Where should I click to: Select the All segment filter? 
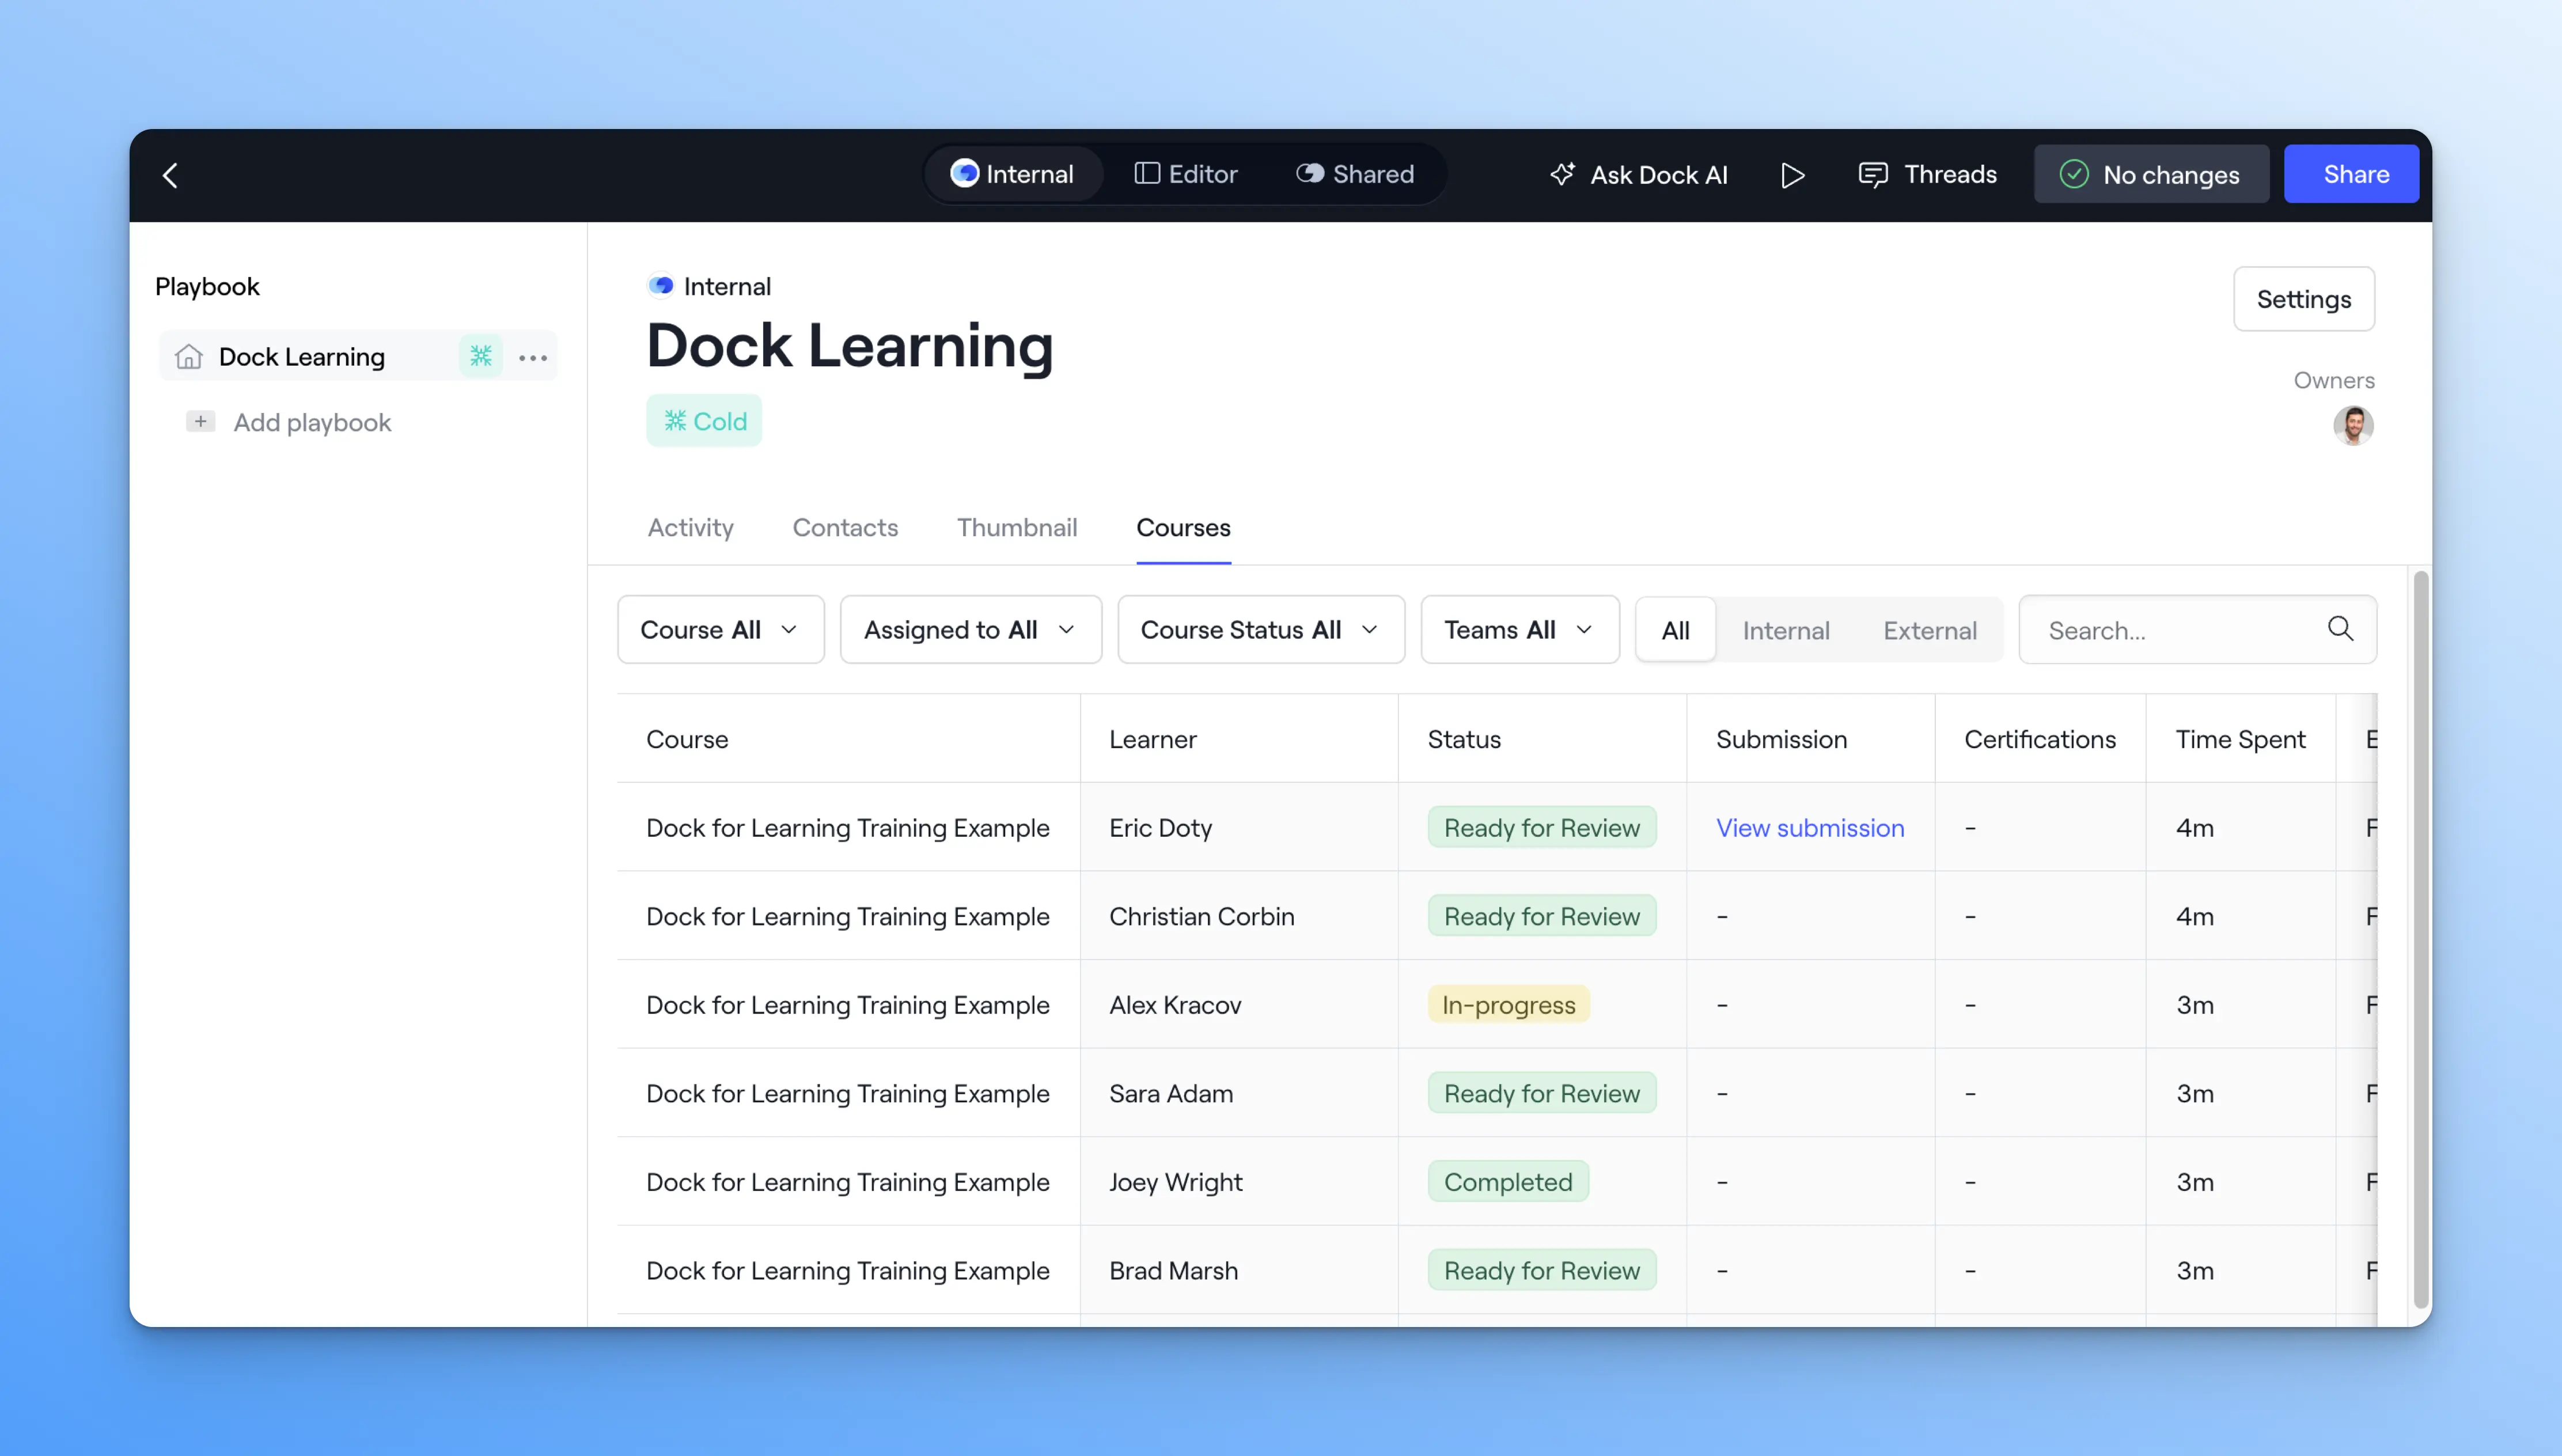pos(1676,630)
